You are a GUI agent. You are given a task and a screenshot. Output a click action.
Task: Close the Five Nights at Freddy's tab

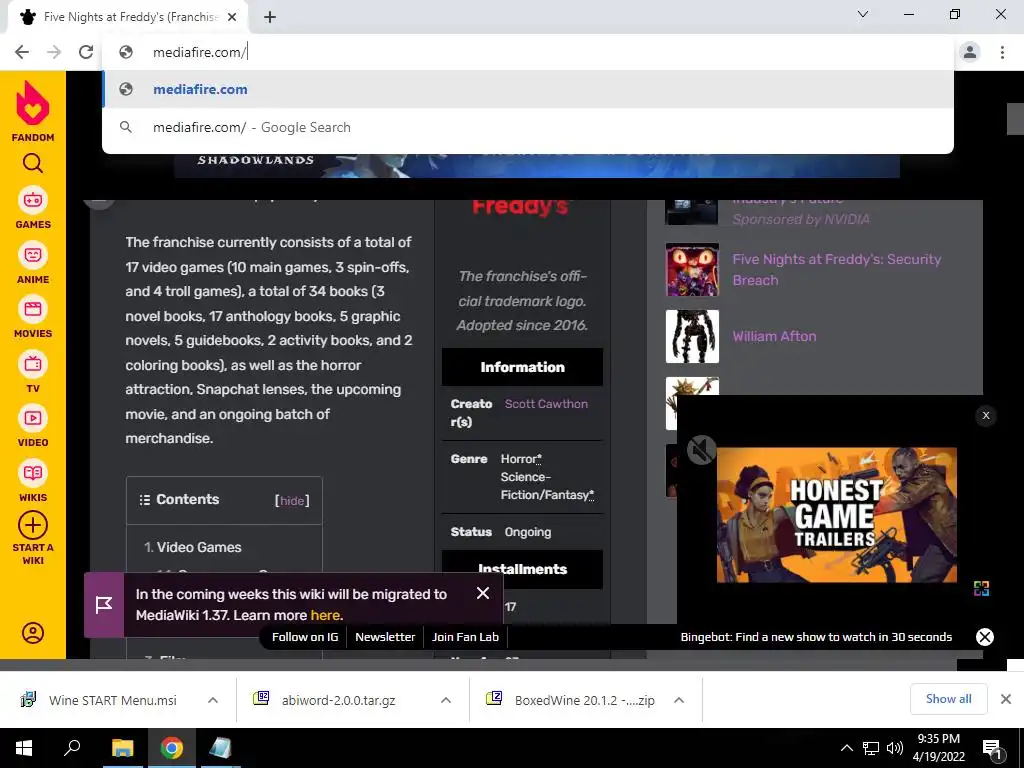(232, 17)
